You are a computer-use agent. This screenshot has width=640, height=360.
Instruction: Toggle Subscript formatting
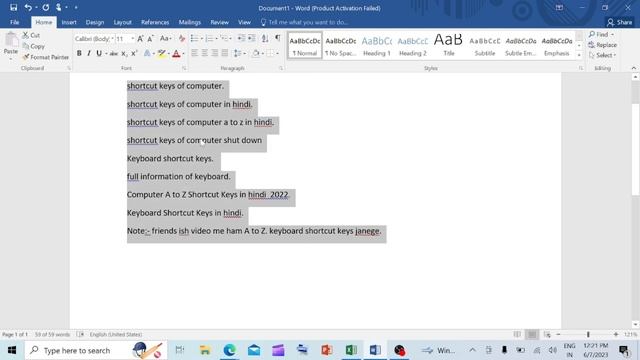[124, 53]
